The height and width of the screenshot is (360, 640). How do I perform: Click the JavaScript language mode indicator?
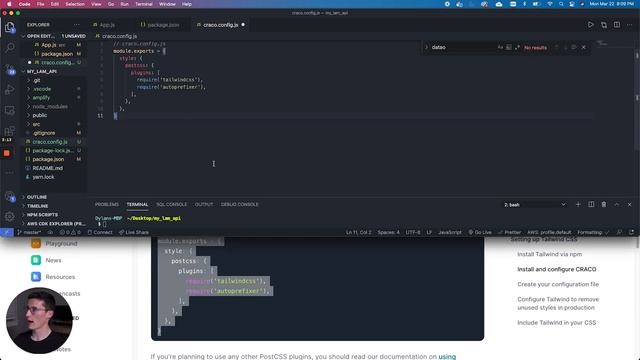(x=449, y=232)
